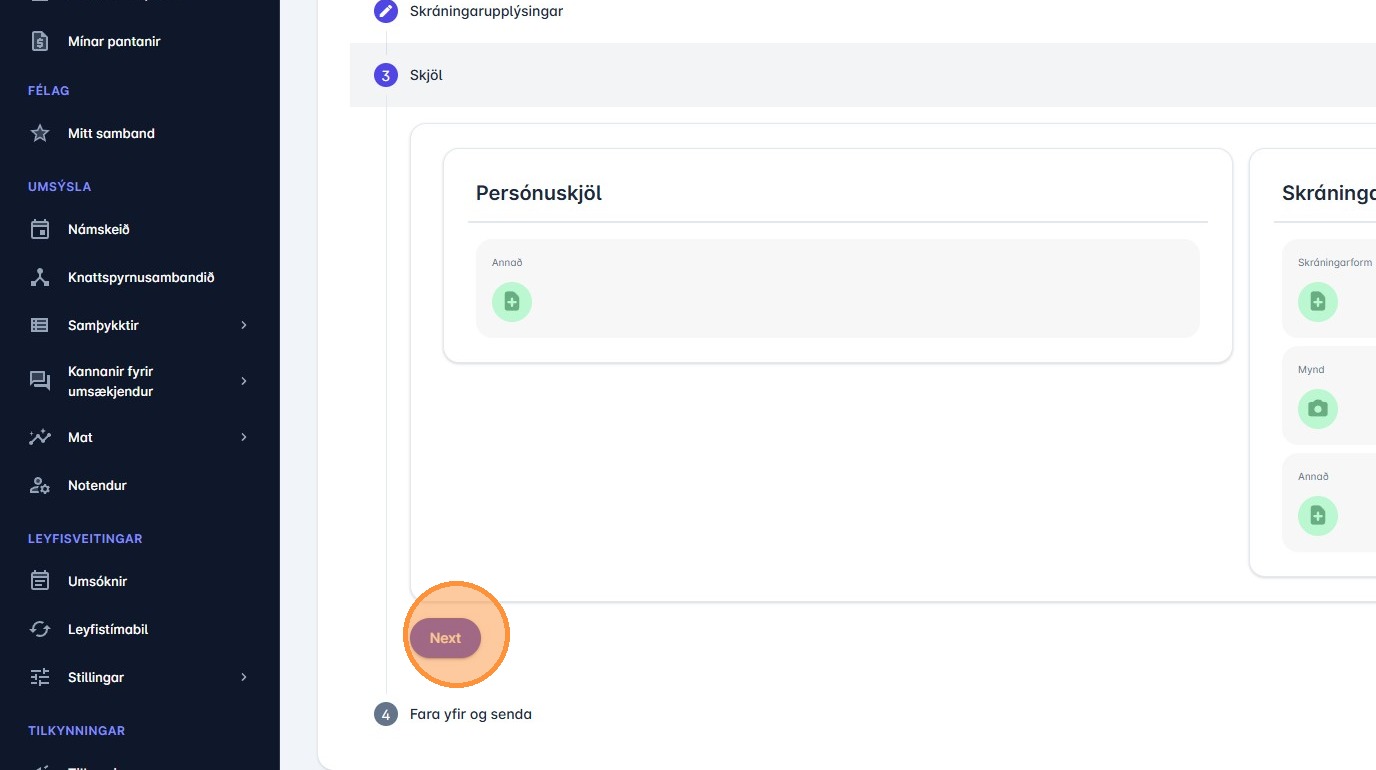Click the Leyfistímabil refresh arrows icon

(x=40, y=629)
